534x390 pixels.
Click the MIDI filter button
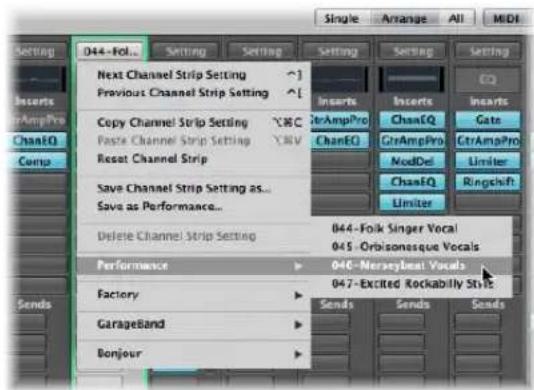pos(506,18)
